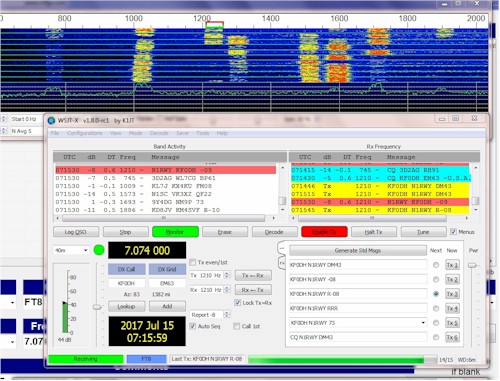This screenshot has height=381, width=500.
Task: Click the audio level slider handle
Action: [97, 307]
